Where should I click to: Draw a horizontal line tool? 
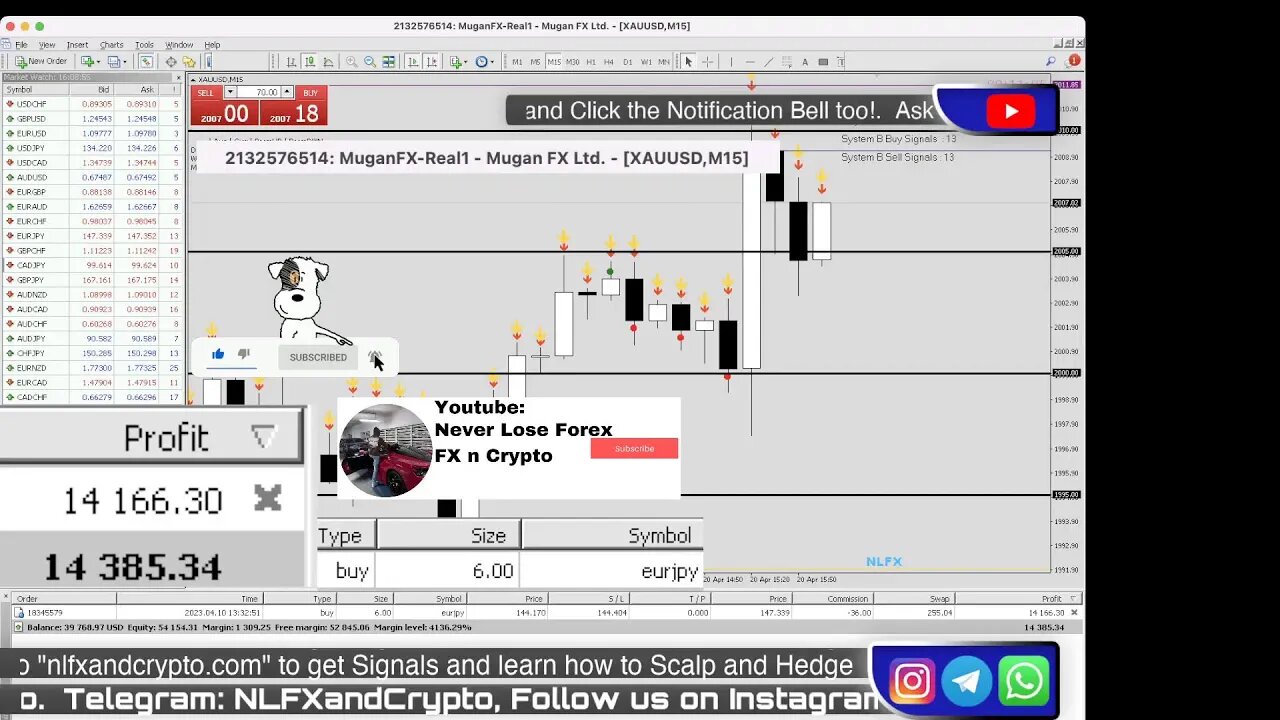pos(750,62)
